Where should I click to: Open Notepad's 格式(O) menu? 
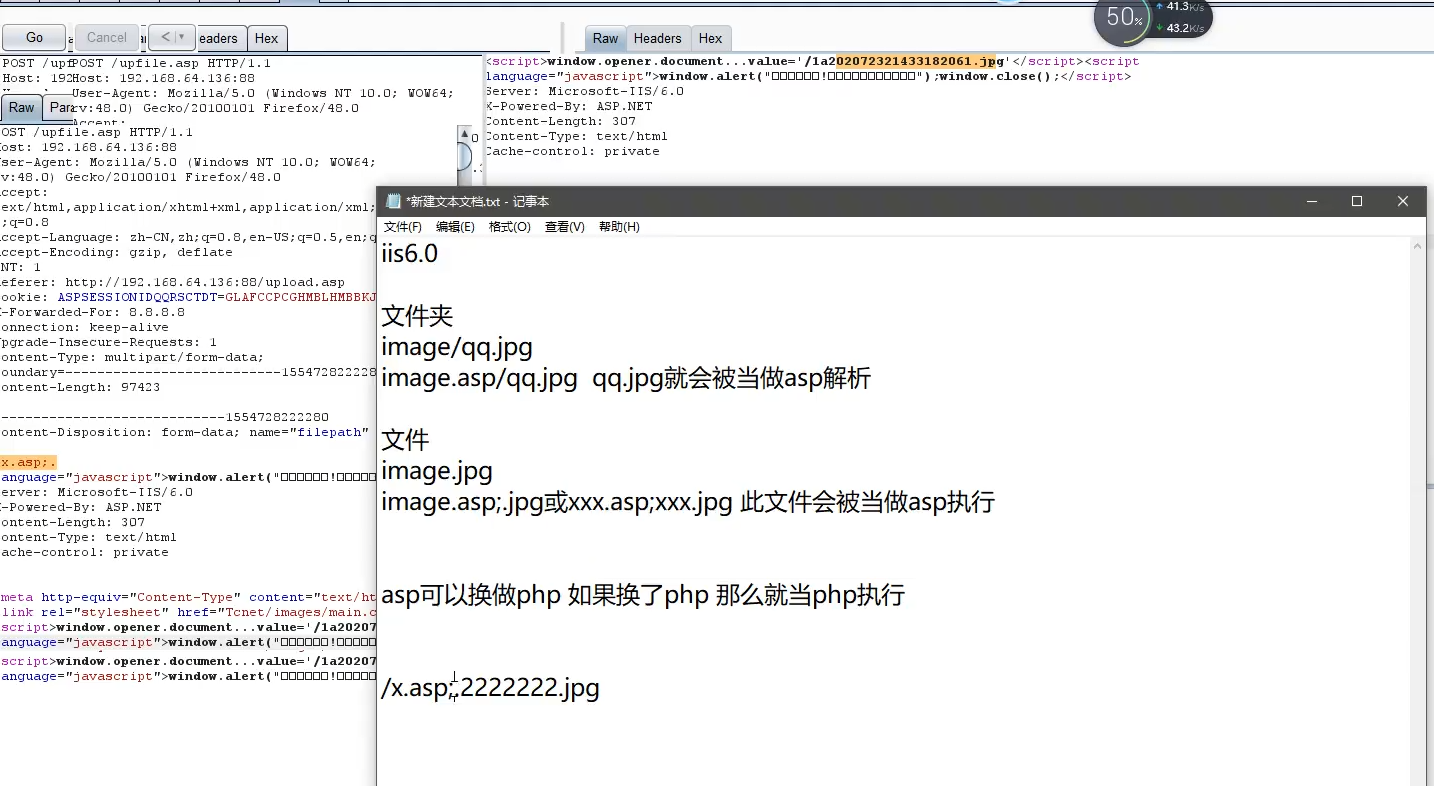click(510, 227)
